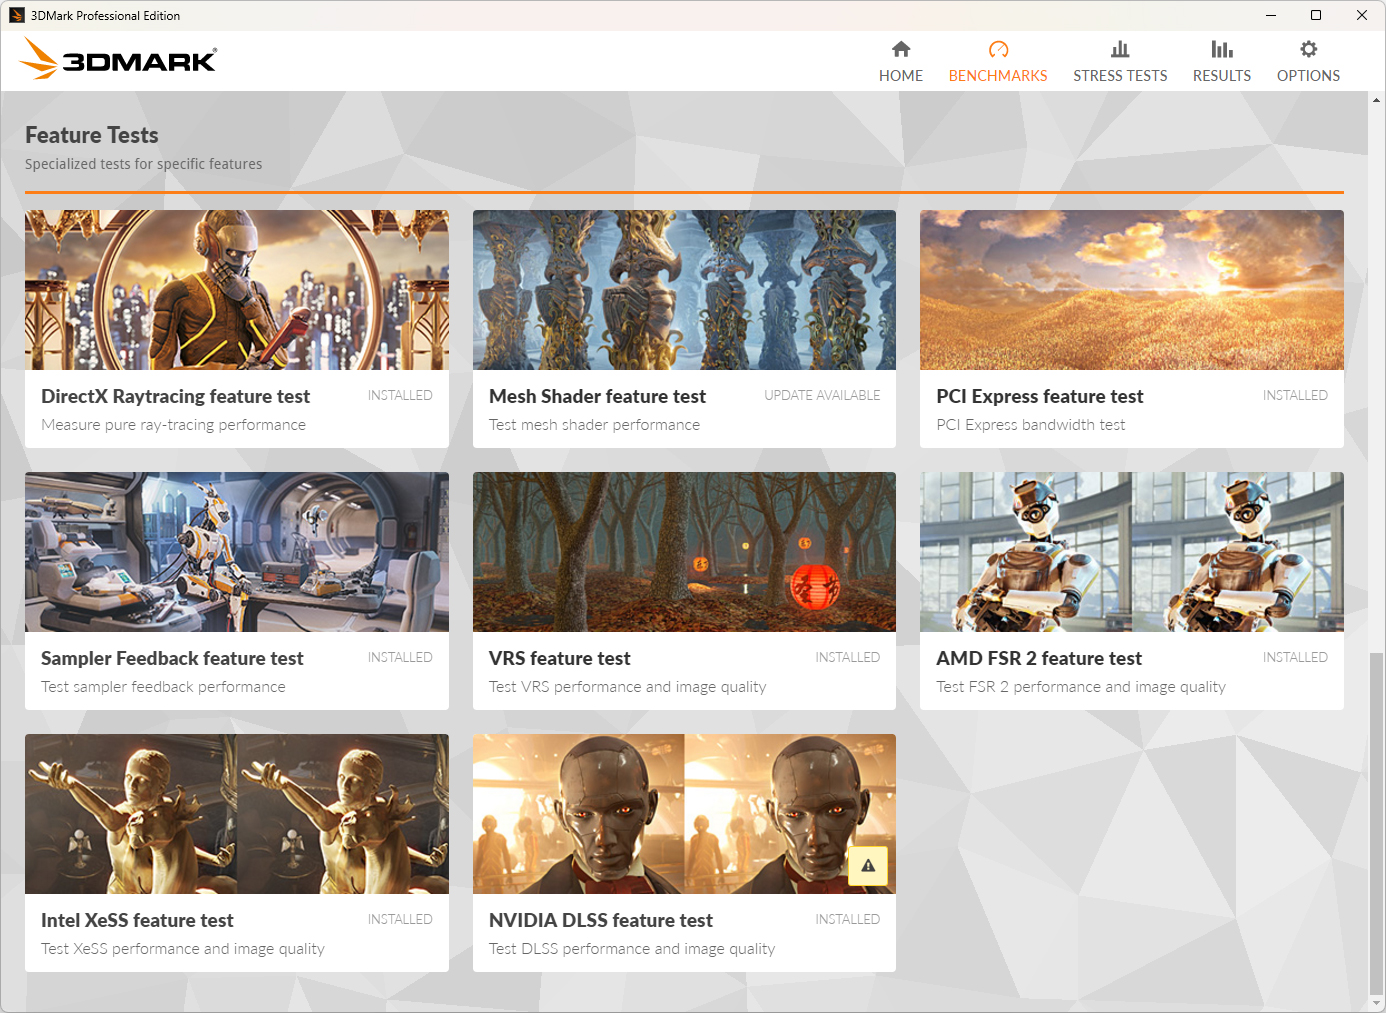Click 'PCI Express bandwidth test' description
Screen dimensions: 1386x1013
point(1030,425)
